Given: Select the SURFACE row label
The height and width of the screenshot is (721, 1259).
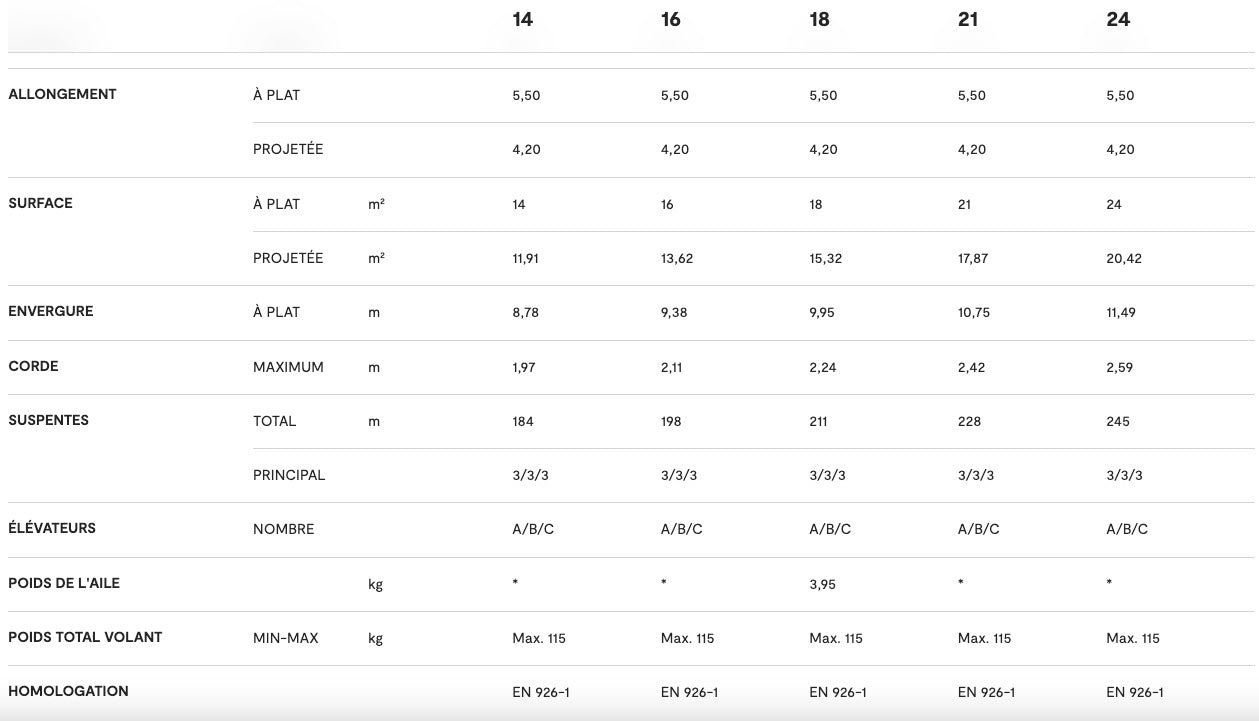Looking at the screenshot, I should [x=40, y=203].
